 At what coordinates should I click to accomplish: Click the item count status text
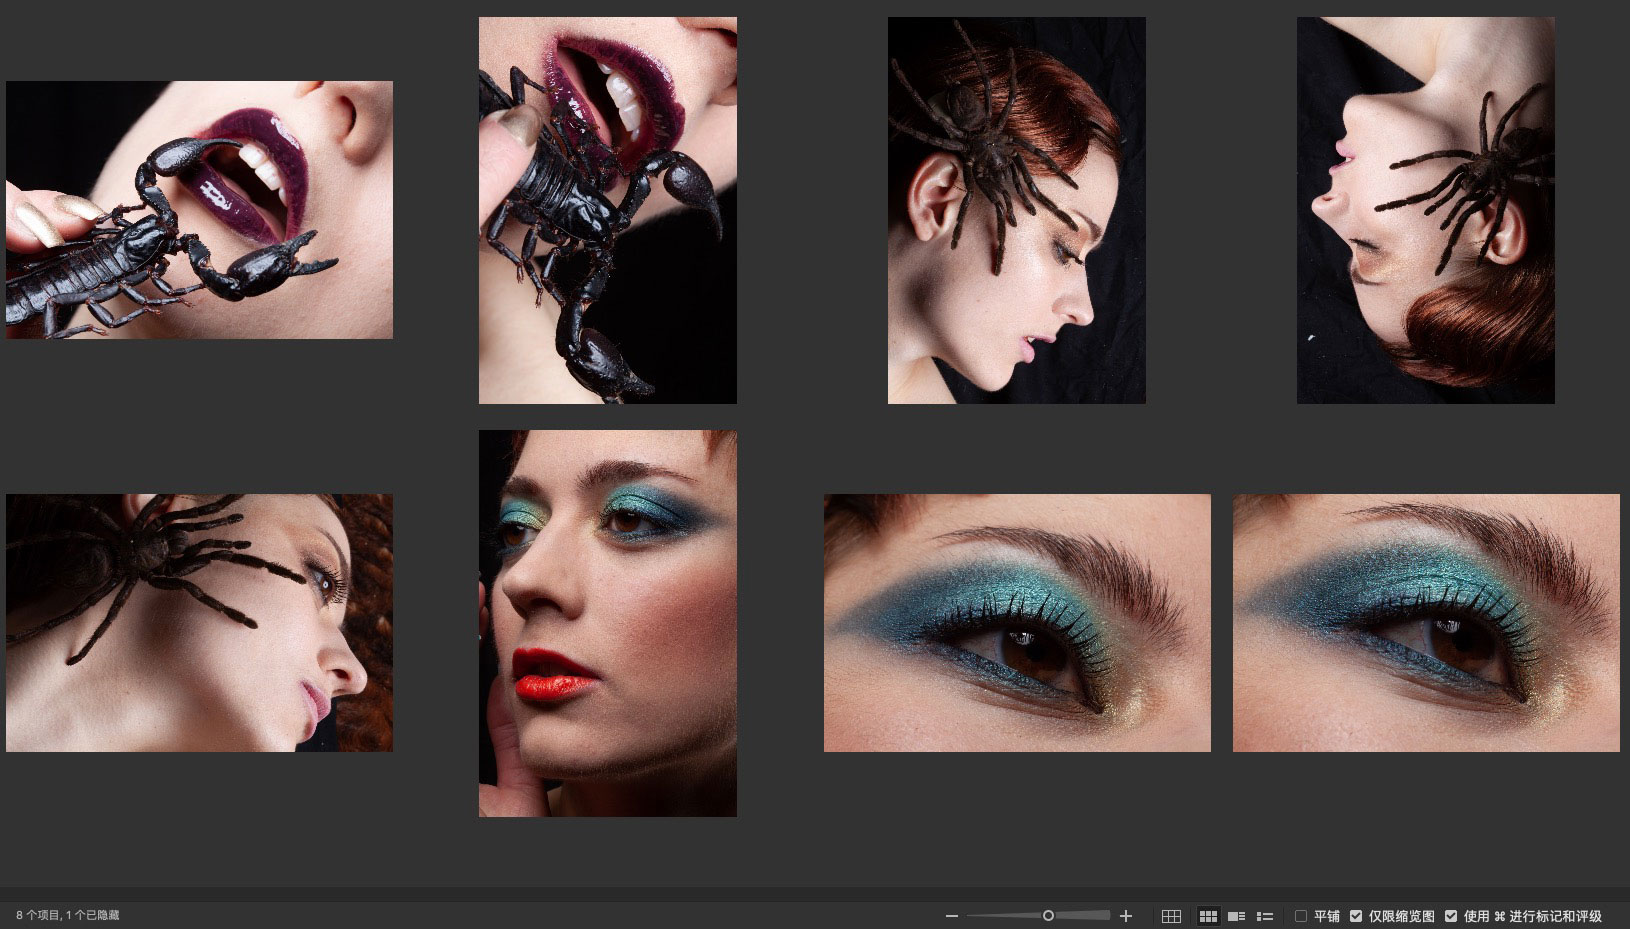(x=68, y=916)
